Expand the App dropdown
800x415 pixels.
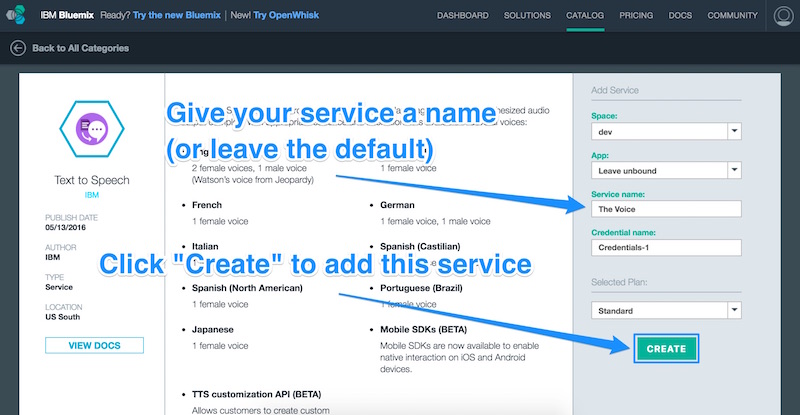pyautogui.click(x=665, y=170)
